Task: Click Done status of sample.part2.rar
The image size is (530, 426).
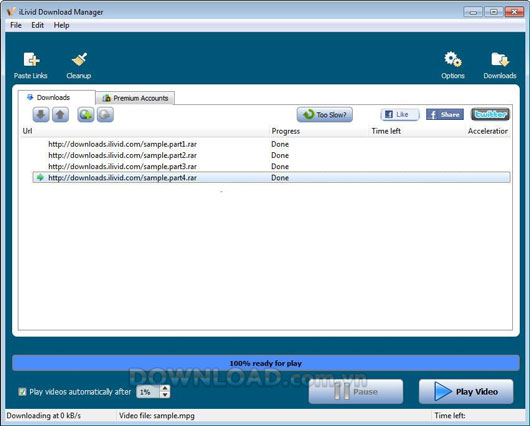Action: (280, 155)
